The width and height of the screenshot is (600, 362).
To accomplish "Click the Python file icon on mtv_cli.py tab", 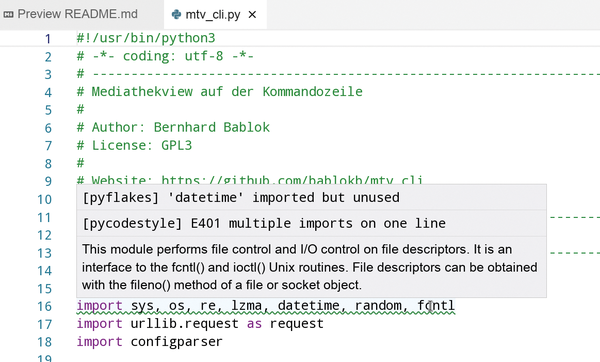I will click(176, 15).
